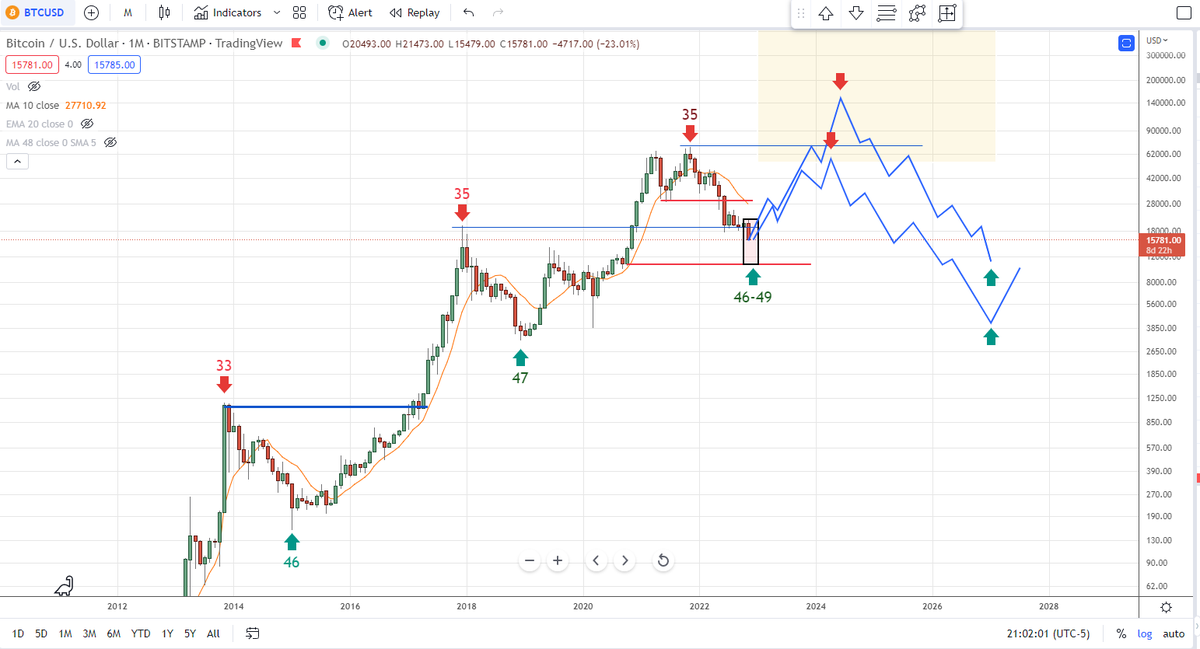
Task: Expand favorite indicators dropdown arrow
Action: [x=277, y=13]
